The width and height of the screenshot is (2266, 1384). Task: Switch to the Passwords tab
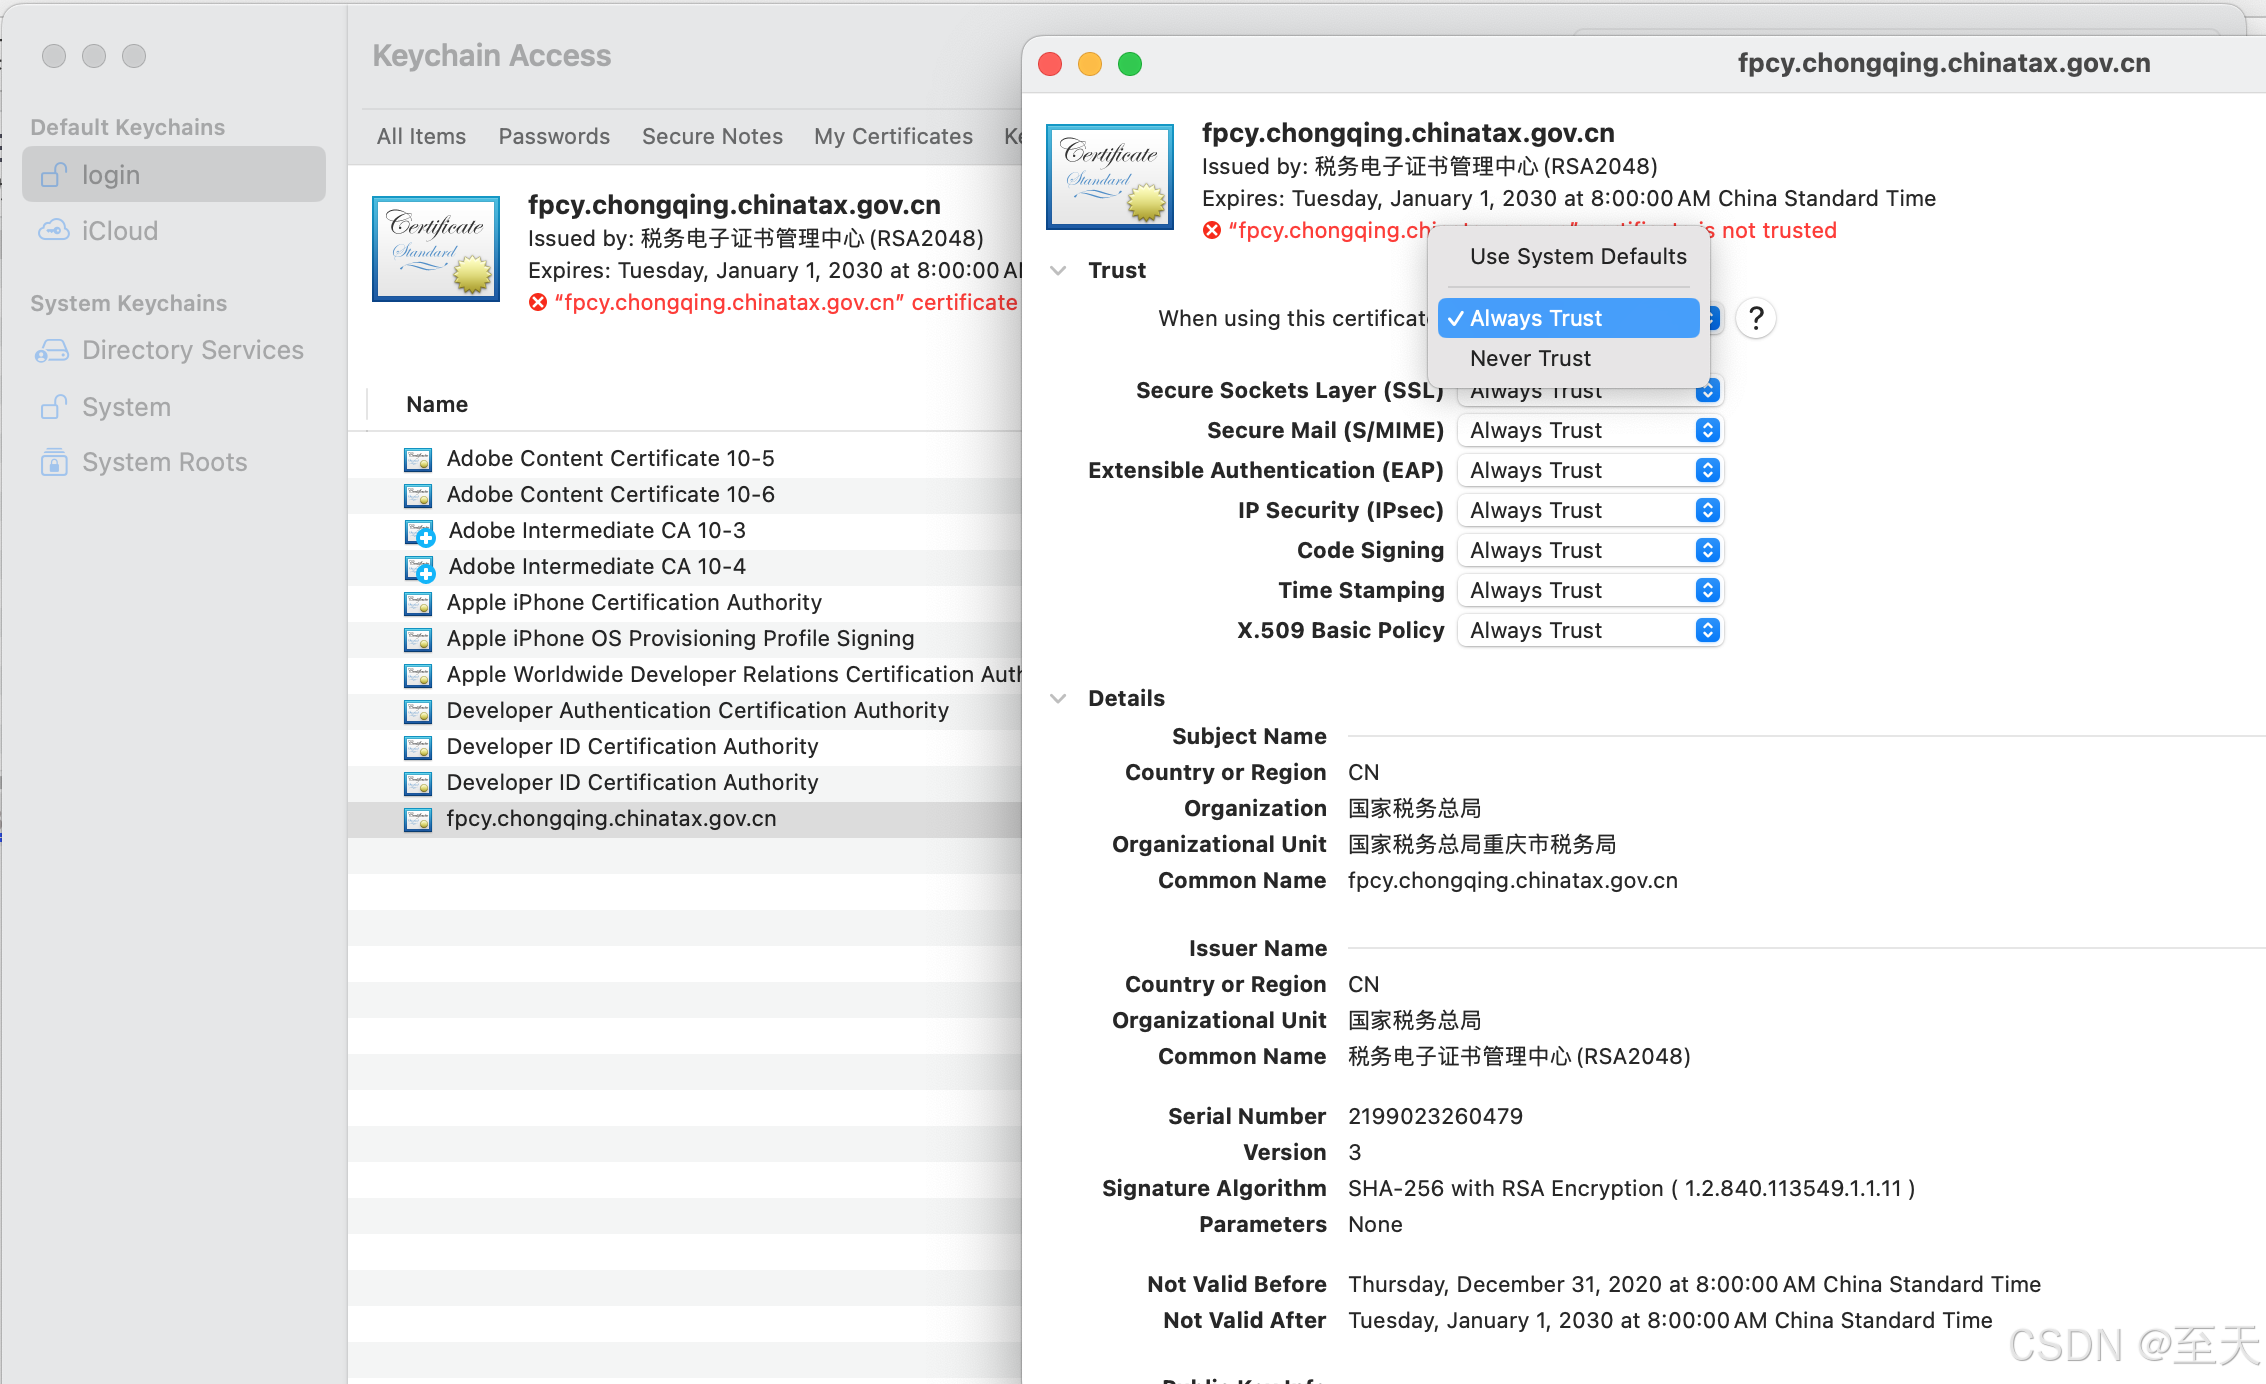click(x=554, y=137)
